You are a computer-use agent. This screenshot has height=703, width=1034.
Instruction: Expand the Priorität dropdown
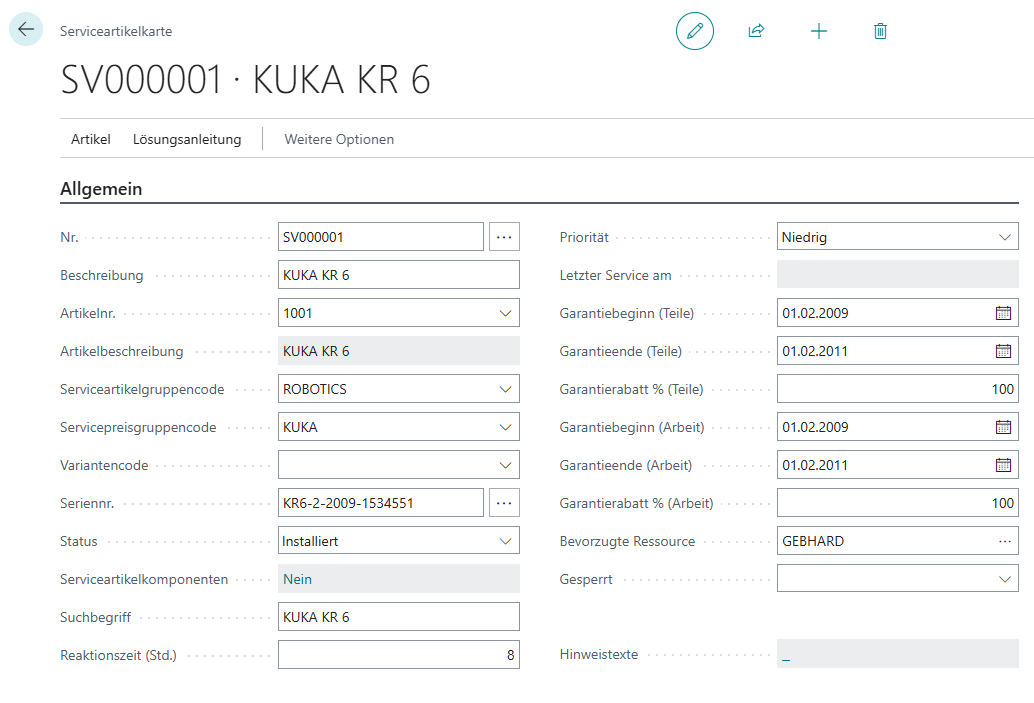coord(1004,237)
